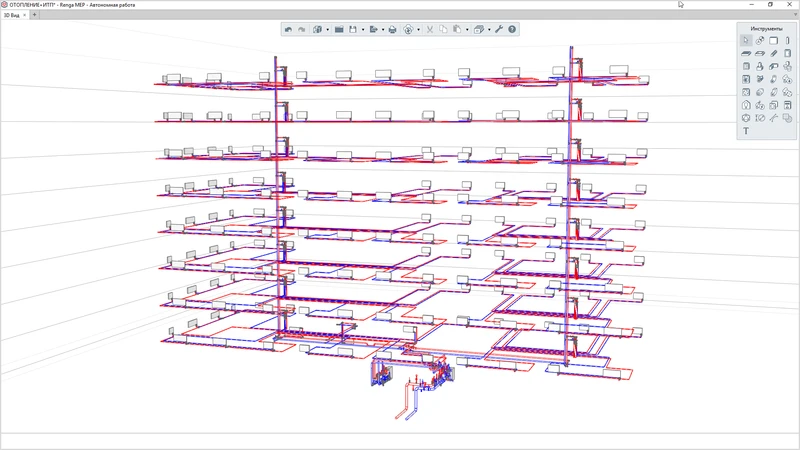Open project with the folder icon

339,30
